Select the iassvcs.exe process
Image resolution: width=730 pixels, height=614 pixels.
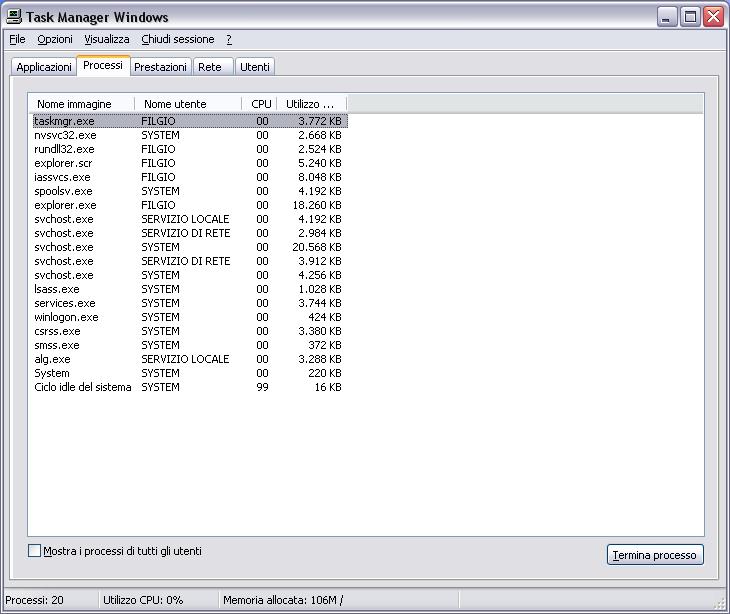click(x=190, y=177)
